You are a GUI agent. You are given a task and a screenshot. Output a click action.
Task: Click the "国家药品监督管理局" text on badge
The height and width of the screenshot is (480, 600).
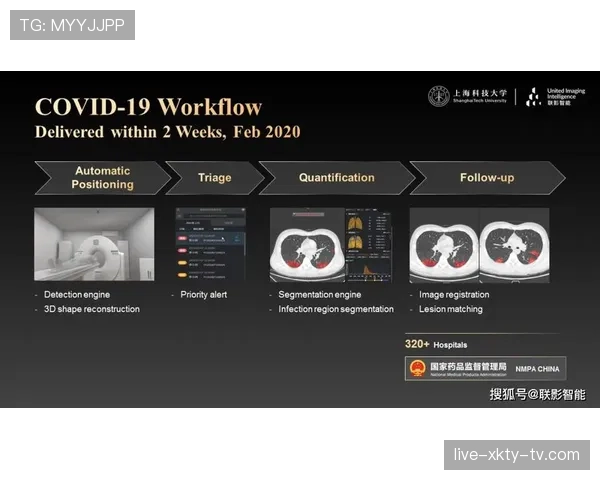pyautogui.click(x=468, y=366)
